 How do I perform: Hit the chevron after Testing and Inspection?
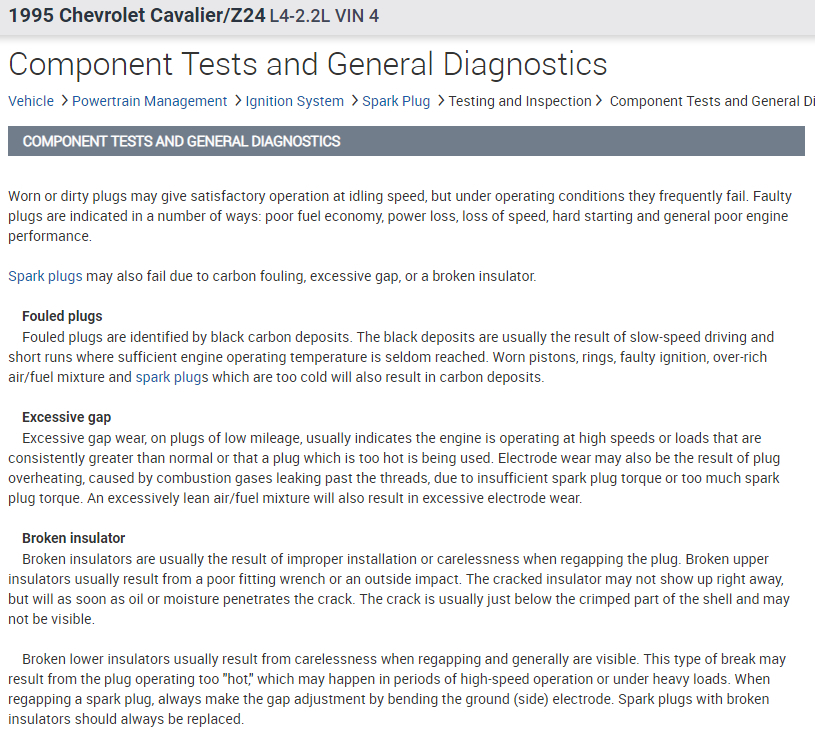pyautogui.click(x=600, y=101)
